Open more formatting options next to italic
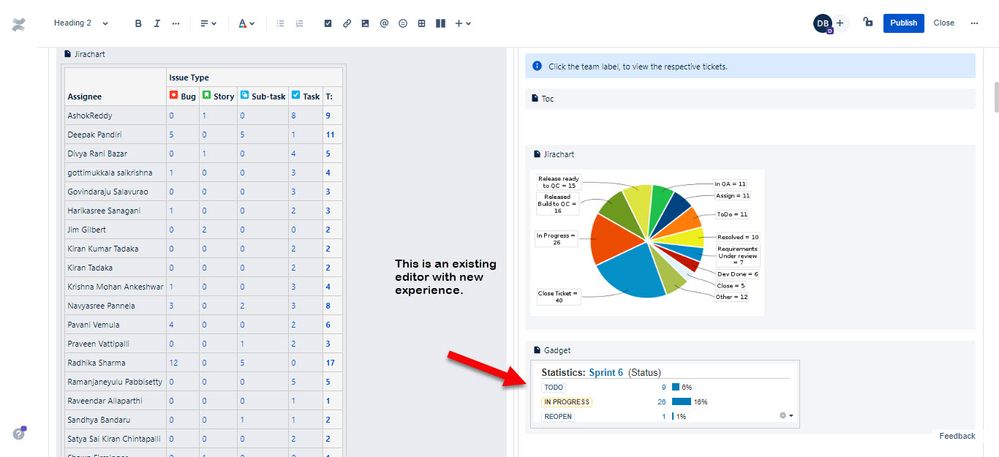999x457 pixels. 176,23
